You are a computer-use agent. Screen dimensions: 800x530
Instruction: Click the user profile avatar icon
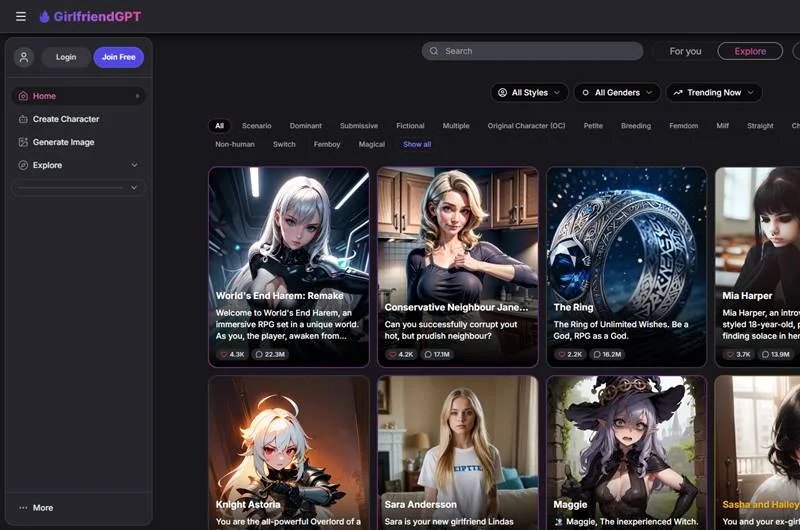[x=24, y=57]
